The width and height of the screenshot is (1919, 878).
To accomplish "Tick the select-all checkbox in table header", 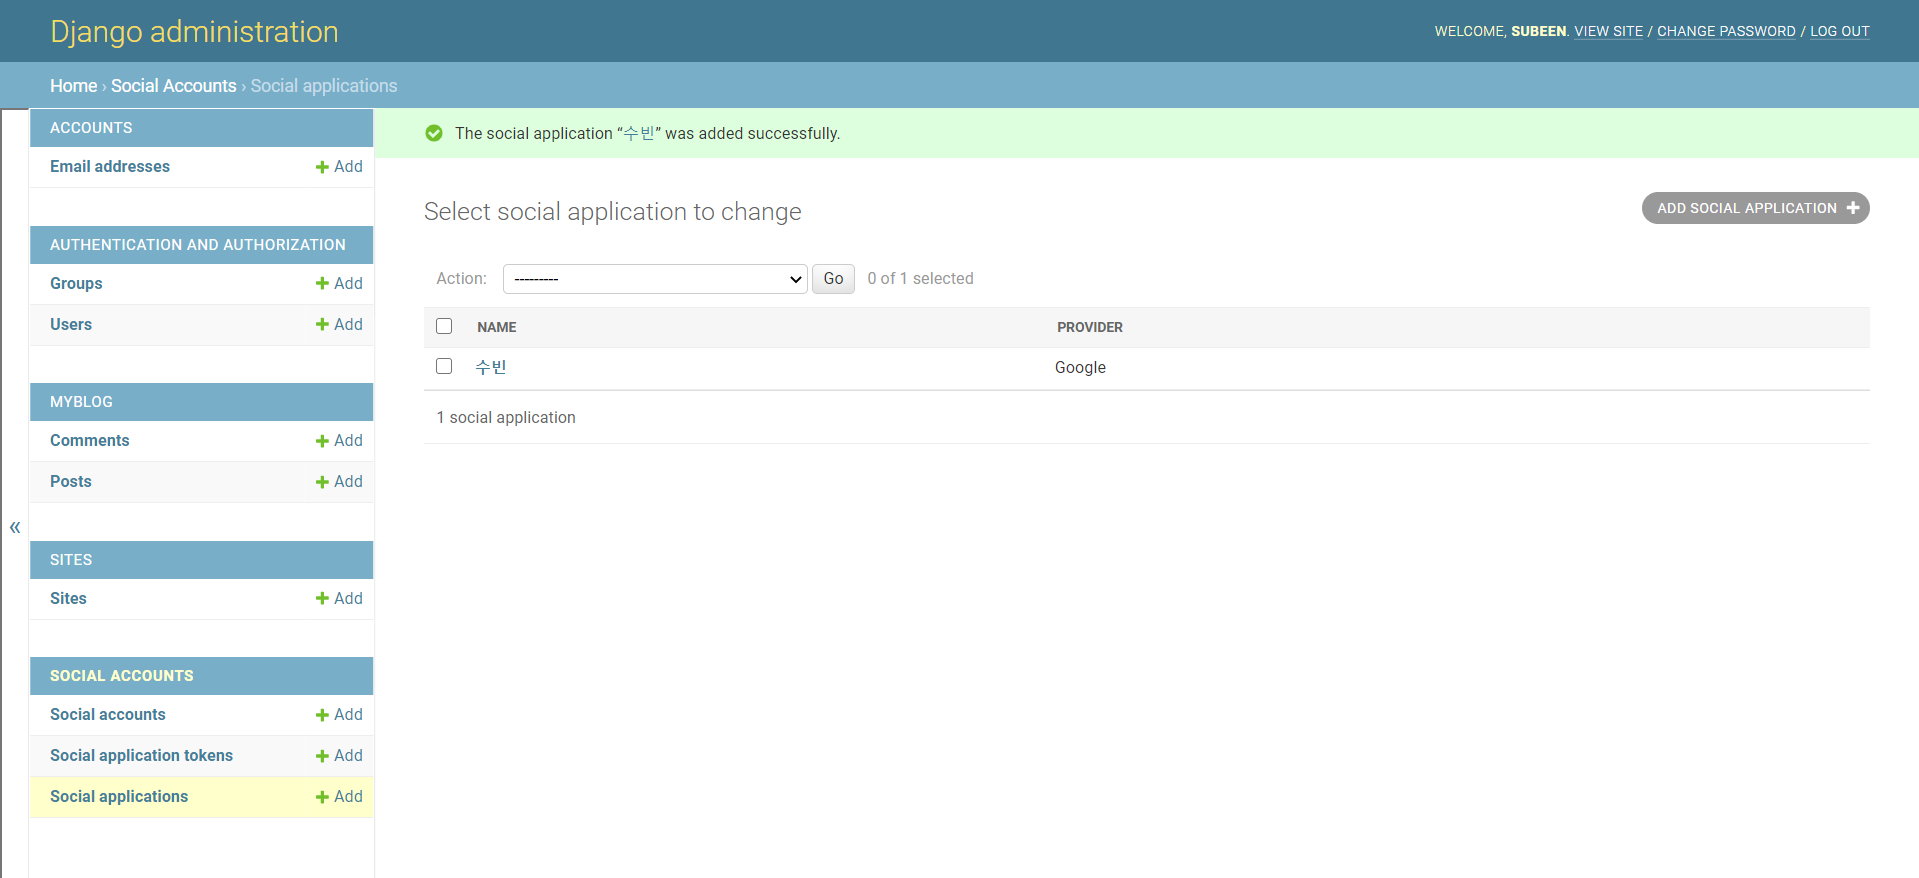I will [x=444, y=326].
